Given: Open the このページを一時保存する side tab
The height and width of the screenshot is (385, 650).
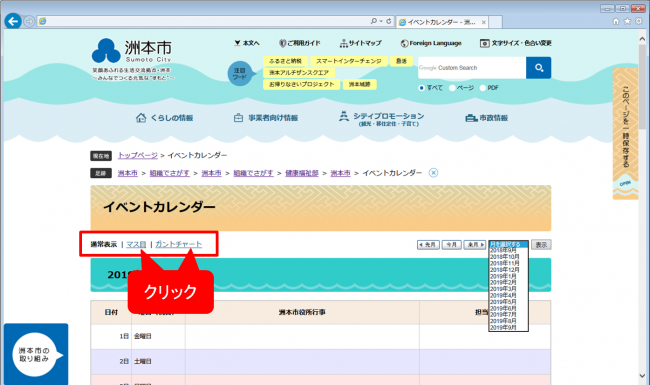Looking at the screenshot, I should pyautogui.click(x=625, y=133).
